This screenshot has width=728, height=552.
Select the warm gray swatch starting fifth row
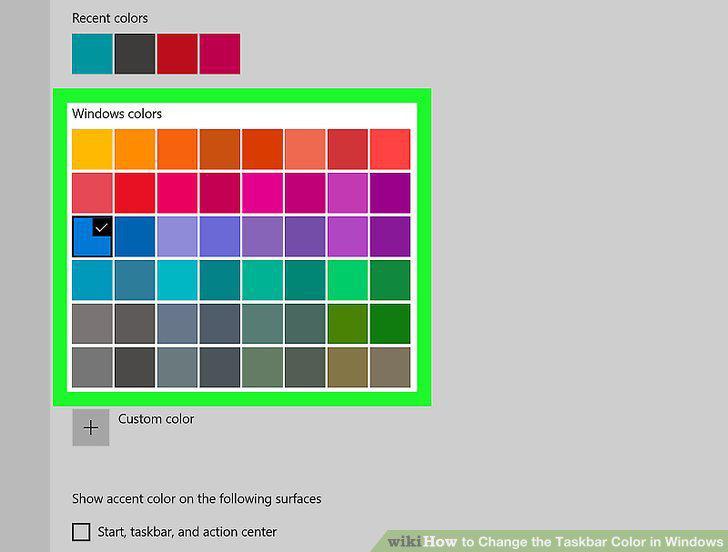pyautogui.click(x=92, y=324)
